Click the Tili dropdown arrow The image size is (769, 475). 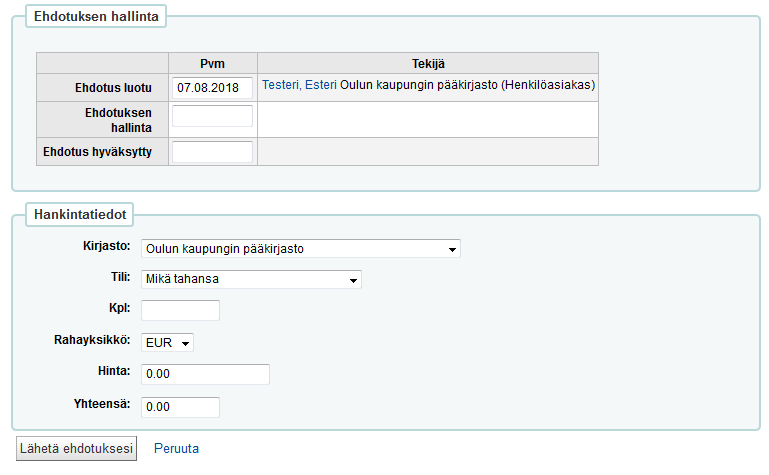pyautogui.click(x=353, y=280)
